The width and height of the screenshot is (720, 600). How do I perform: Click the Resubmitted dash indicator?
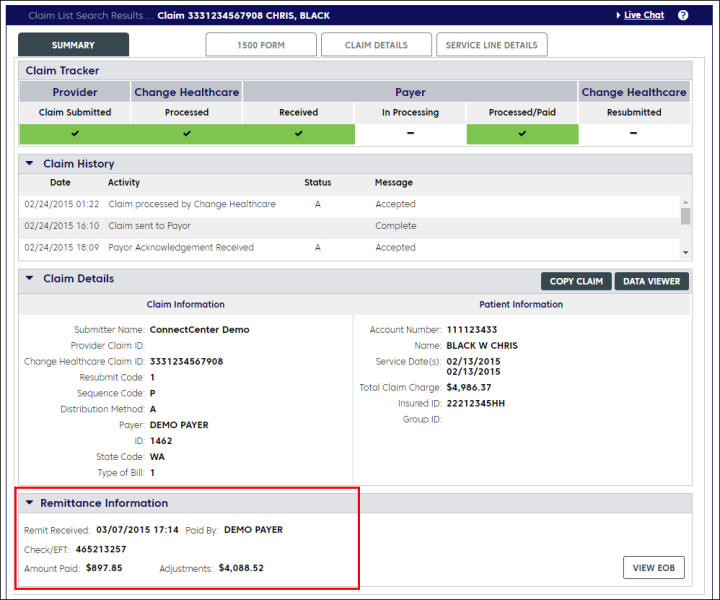[x=634, y=133]
